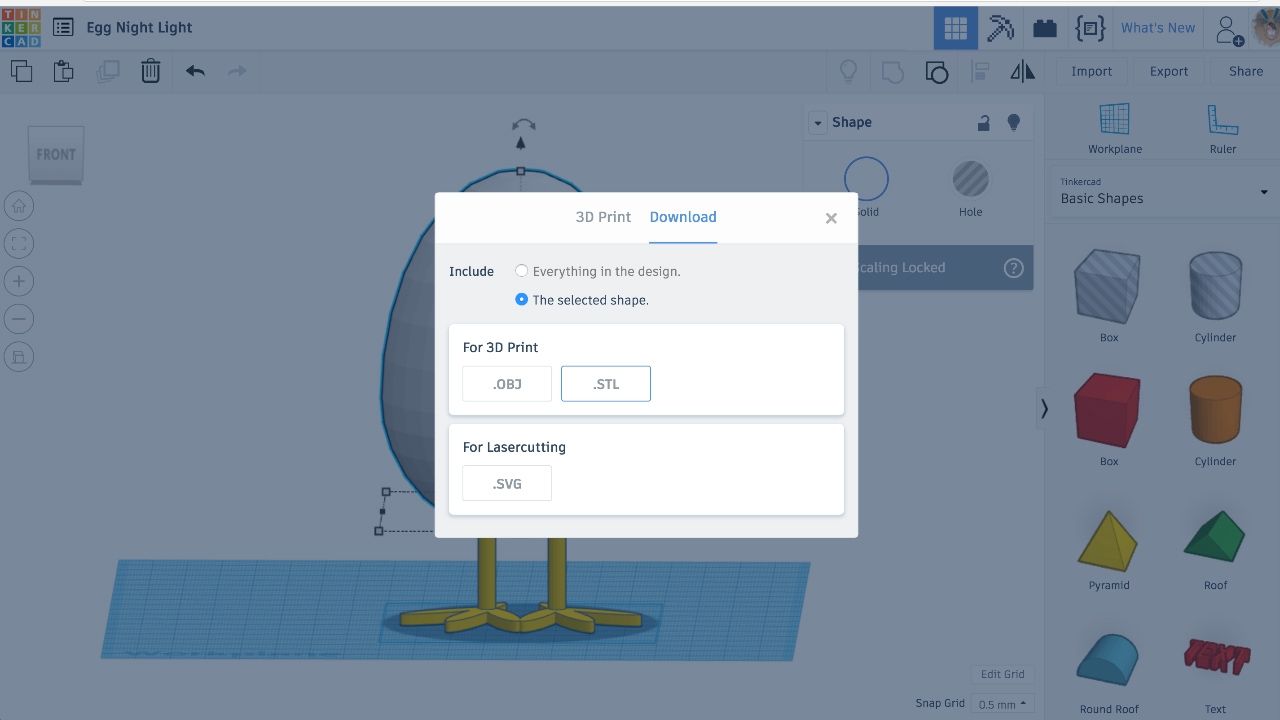This screenshot has width=1280, height=720.
Task: Switch to the 3D Print tab
Action: (603, 217)
